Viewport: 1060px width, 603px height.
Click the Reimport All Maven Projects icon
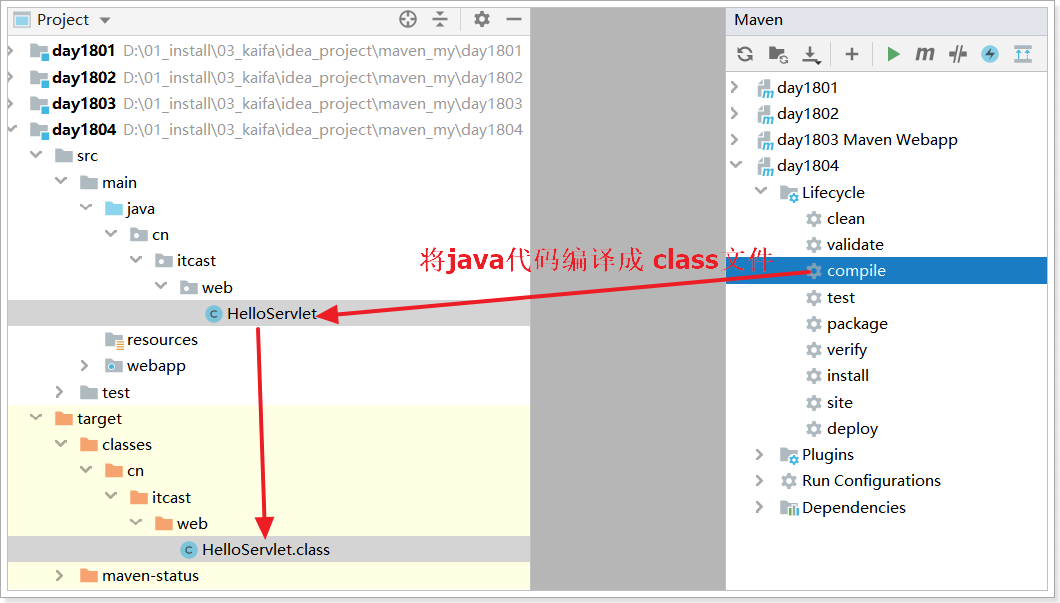(745, 54)
